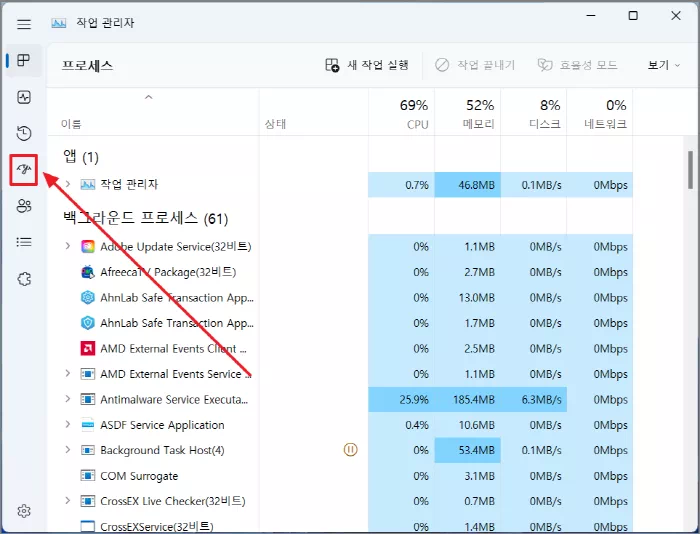Image resolution: width=700 pixels, height=534 pixels.
Task: Click the 10.6MB memory cell
Action: pyautogui.click(x=467, y=425)
